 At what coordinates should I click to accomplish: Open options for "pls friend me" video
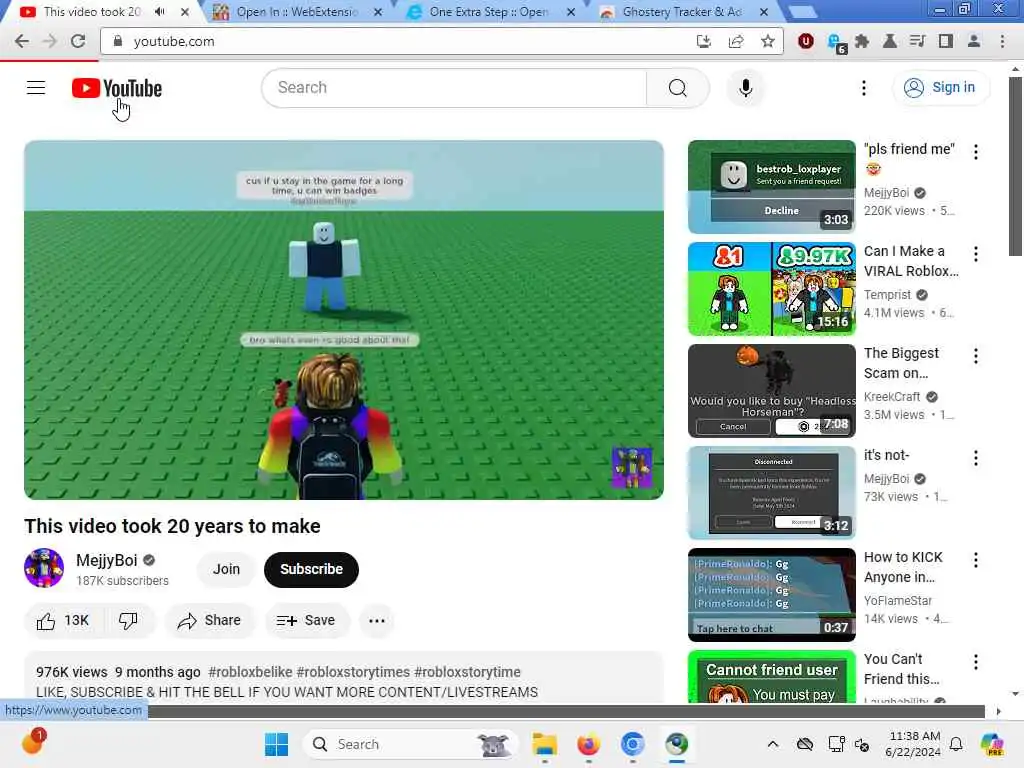[x=976, y=152]
